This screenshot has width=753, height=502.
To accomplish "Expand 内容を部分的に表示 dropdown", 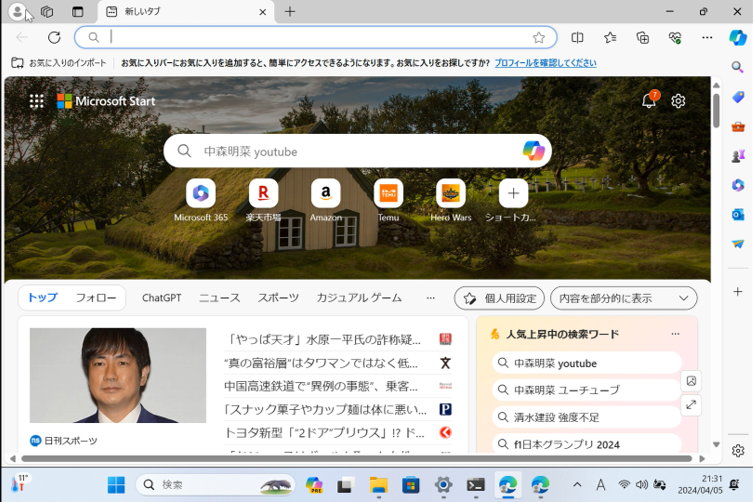I will click(x=623, y=298).
